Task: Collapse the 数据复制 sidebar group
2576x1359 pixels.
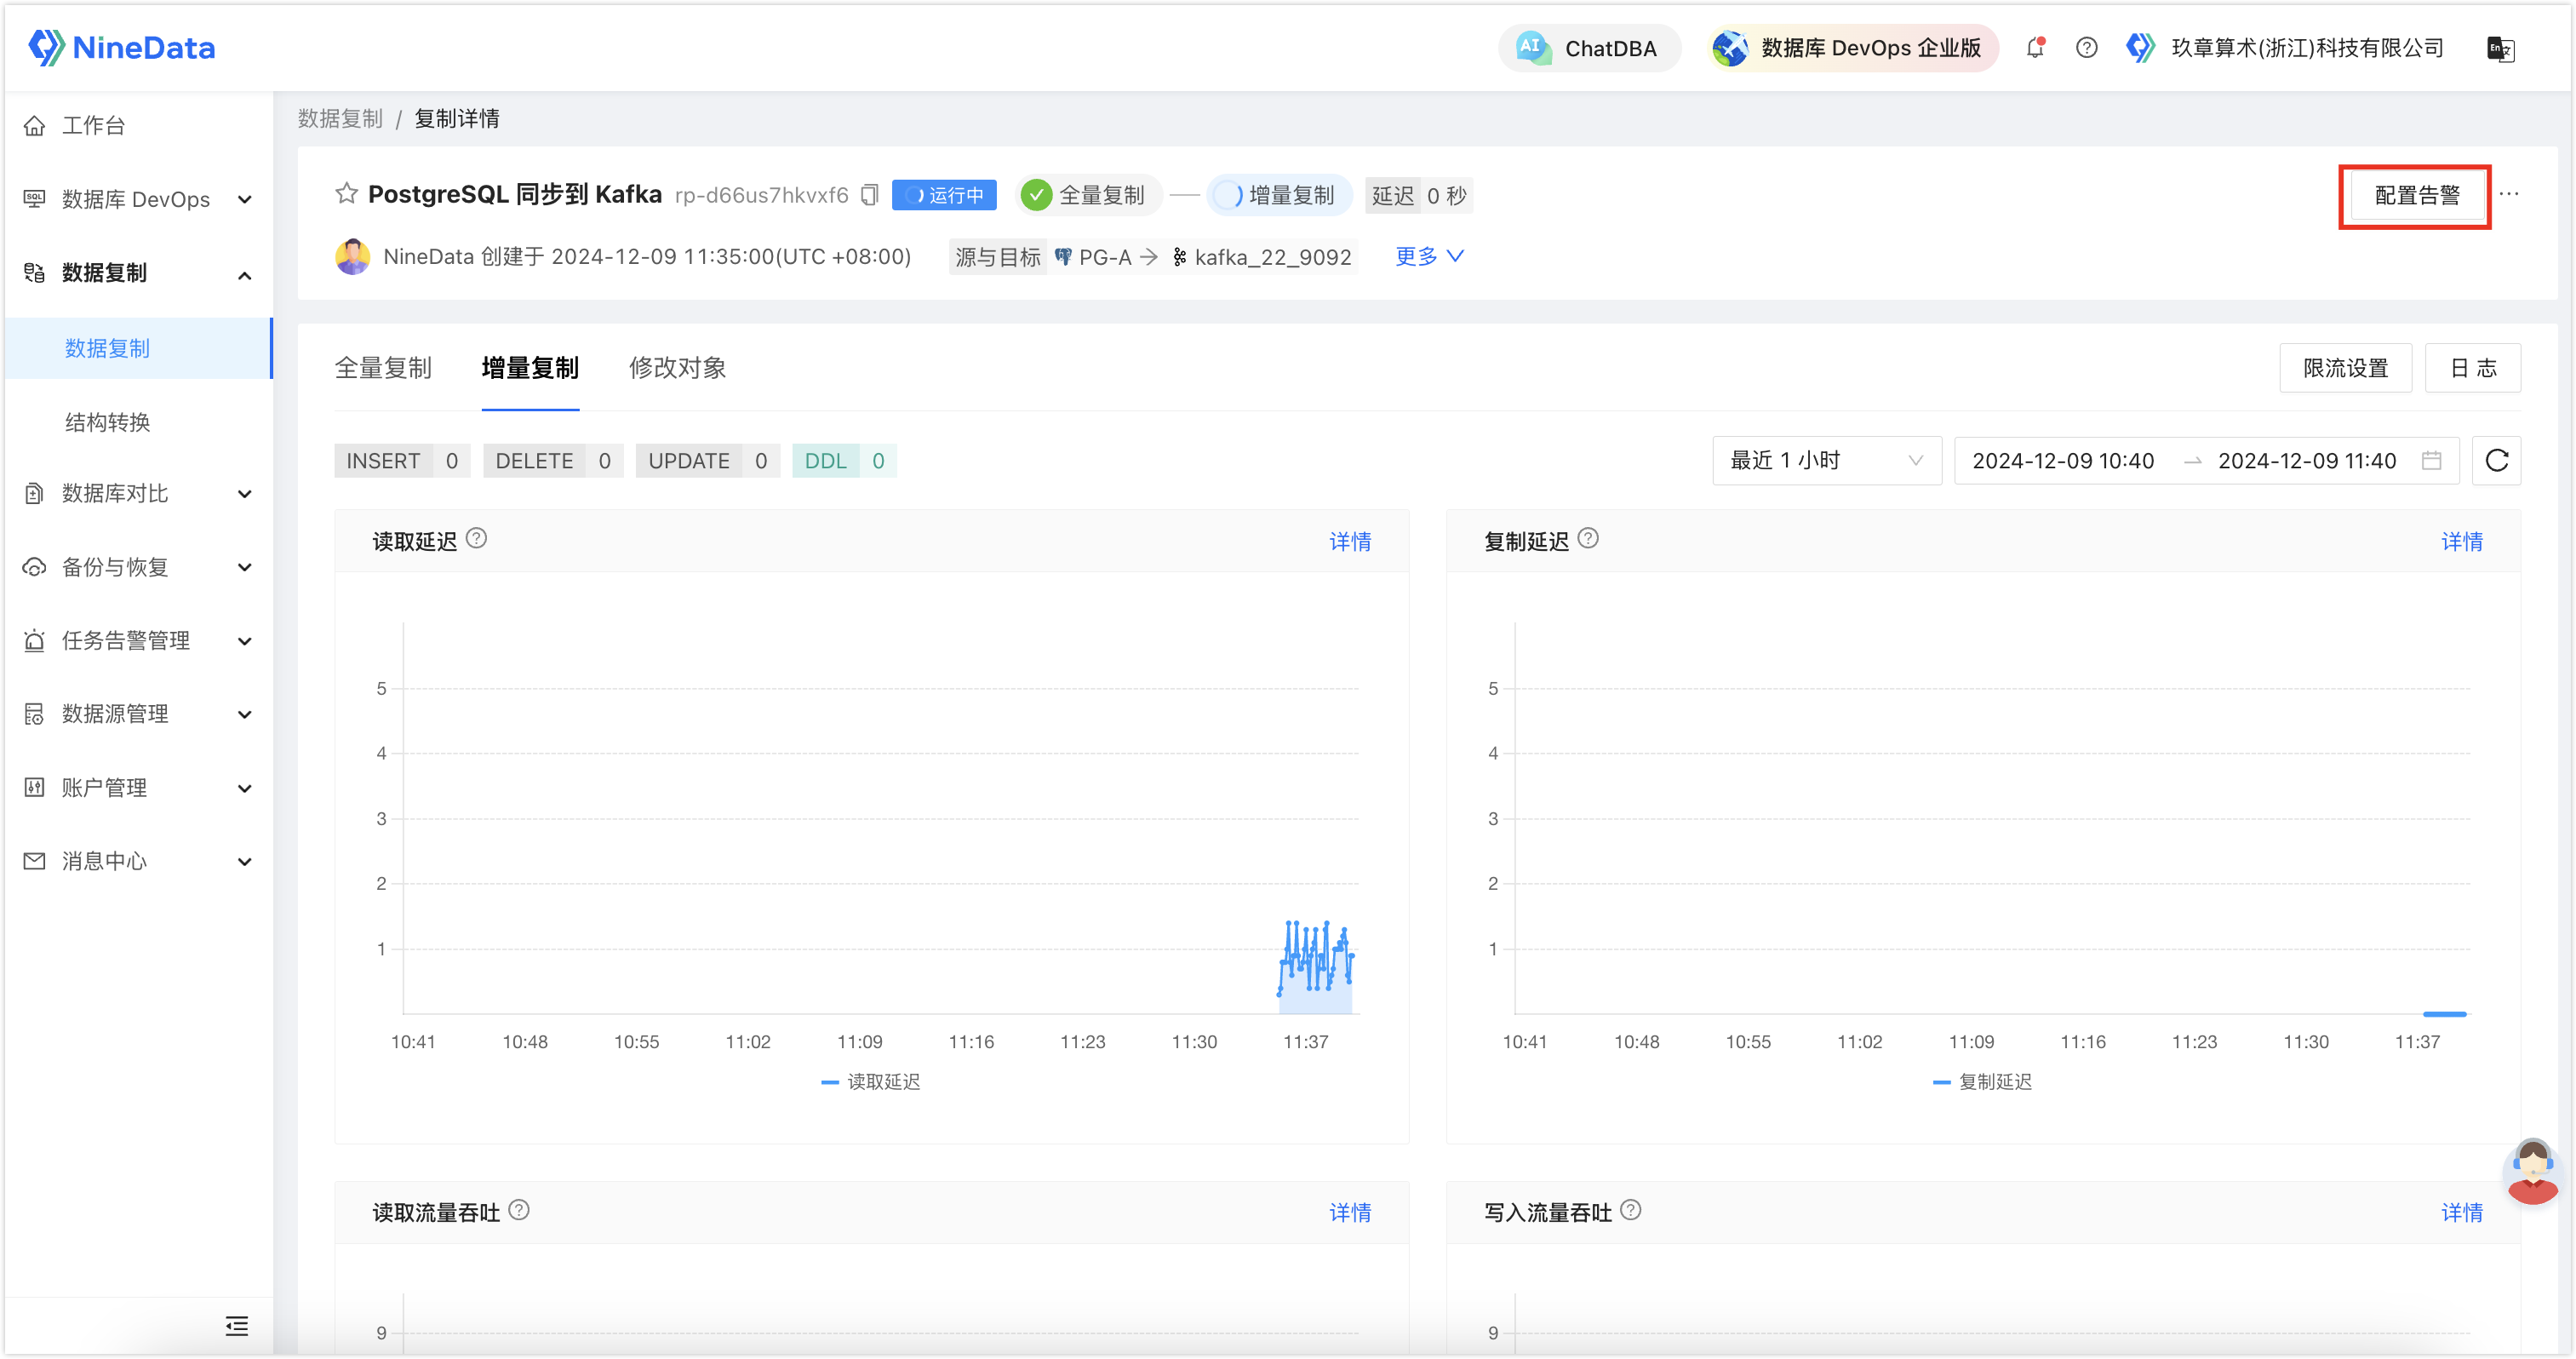Action: (138, 273)
